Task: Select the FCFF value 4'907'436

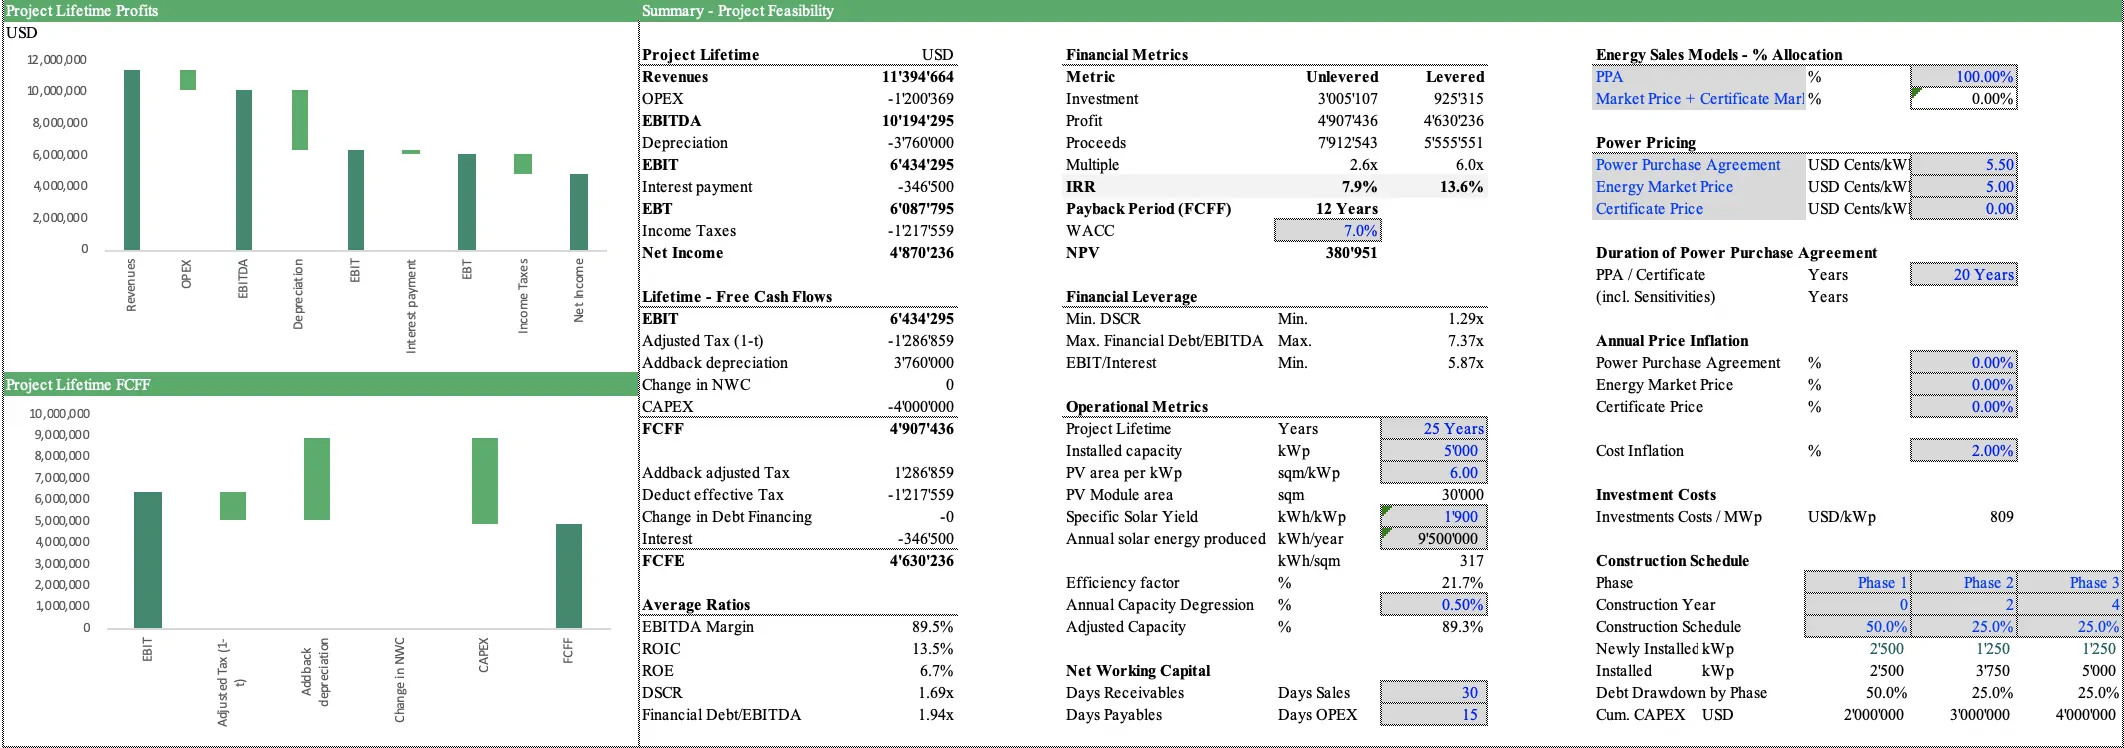Action: [x=922, y=429]
